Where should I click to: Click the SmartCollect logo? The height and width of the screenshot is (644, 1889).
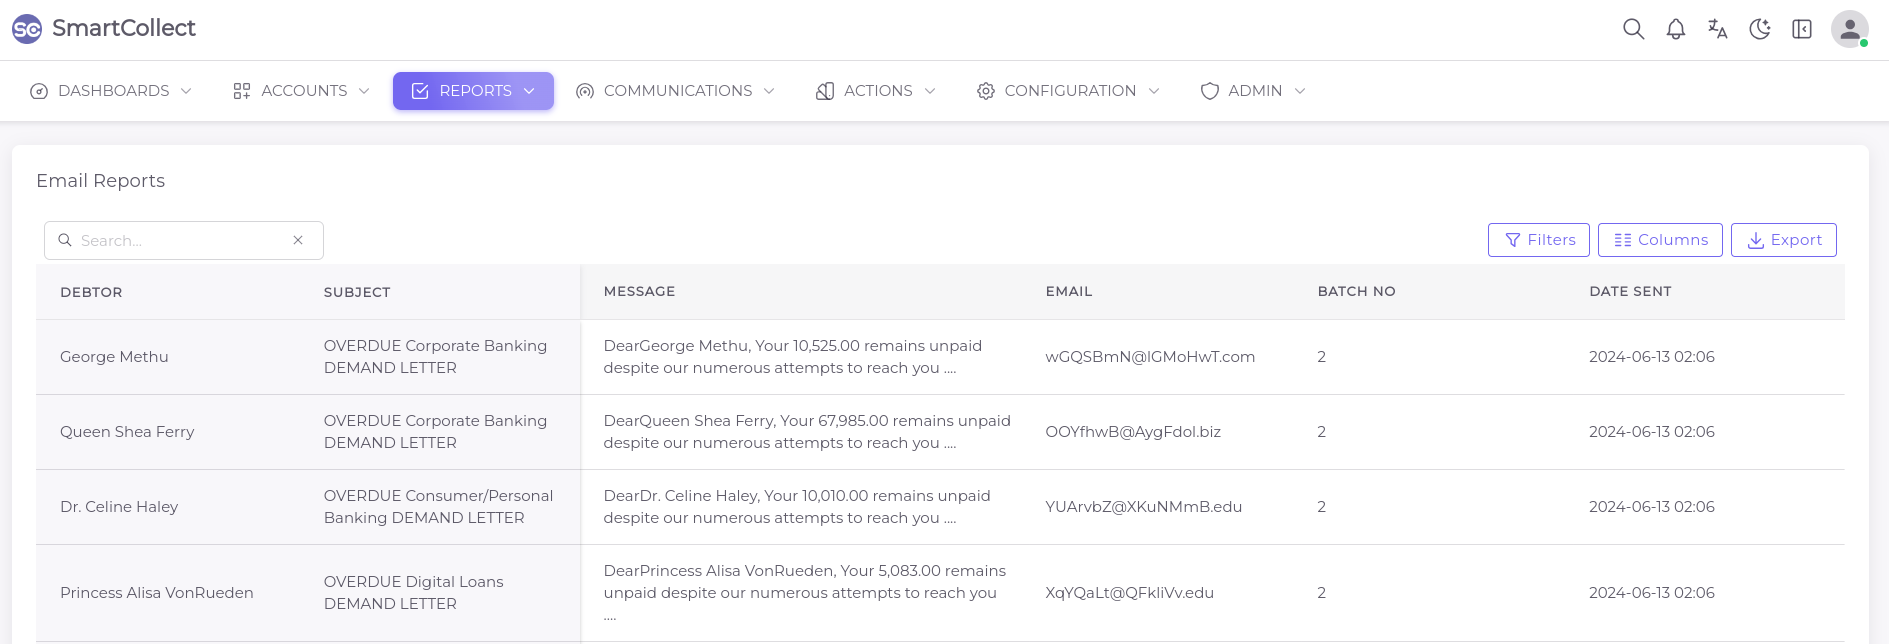point(27,29)
